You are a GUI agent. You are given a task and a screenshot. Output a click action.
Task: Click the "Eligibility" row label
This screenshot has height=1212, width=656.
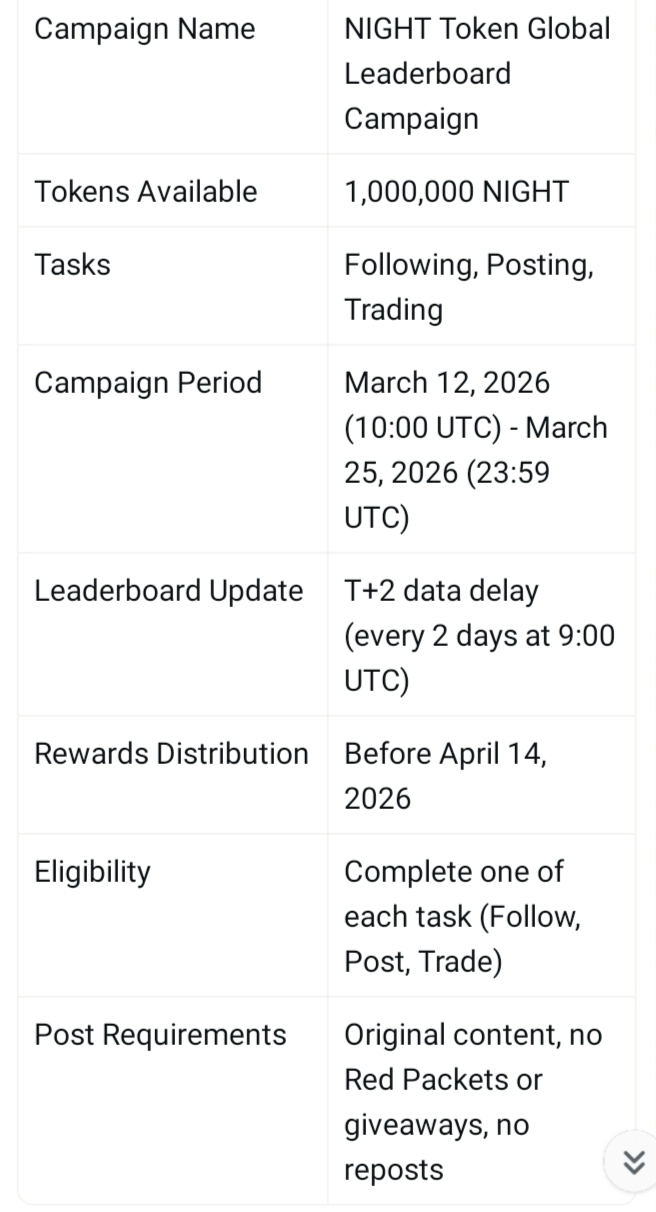click(x=92, y=872)
